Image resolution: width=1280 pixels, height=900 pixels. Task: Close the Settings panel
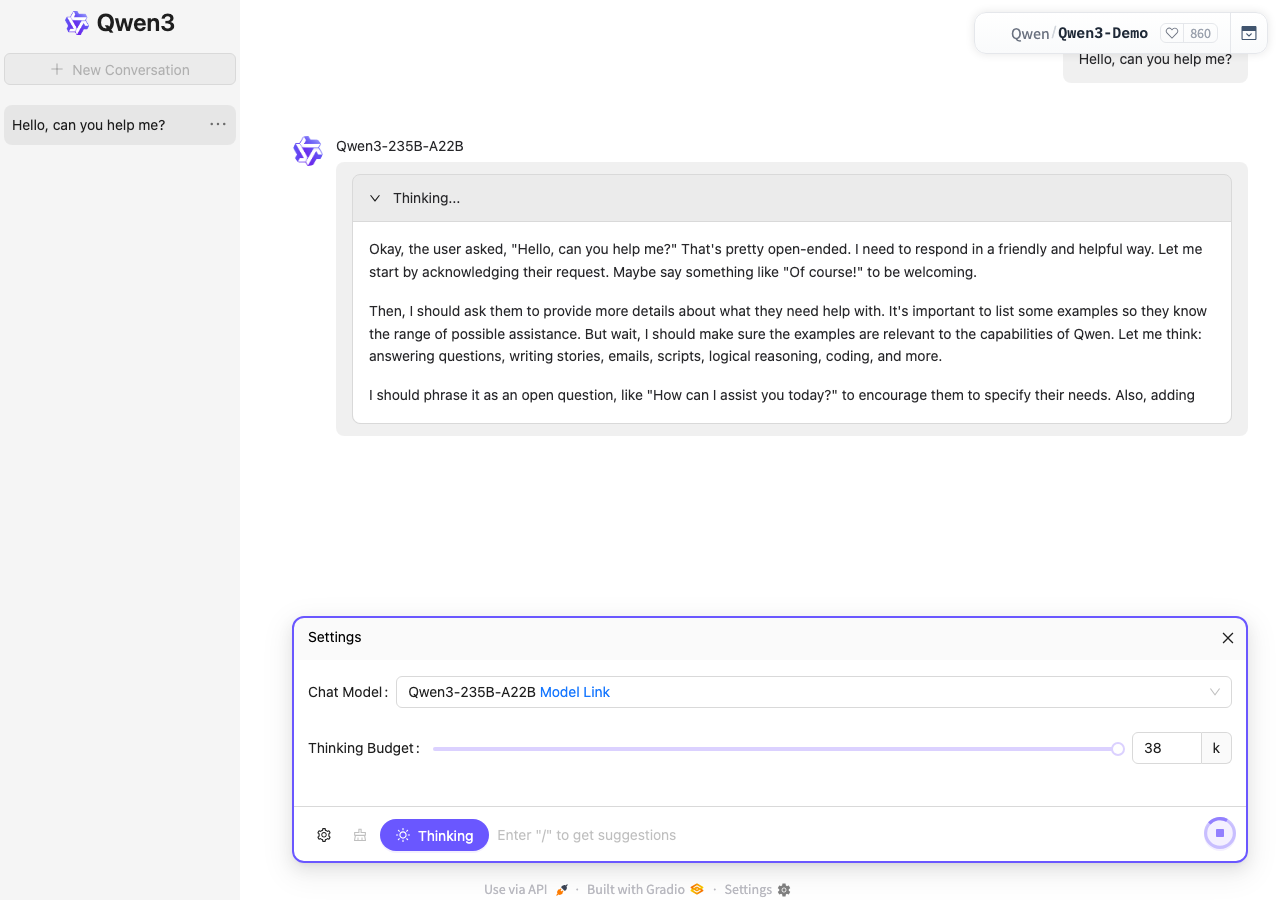pyautogui.click(x=1228, y=638)
